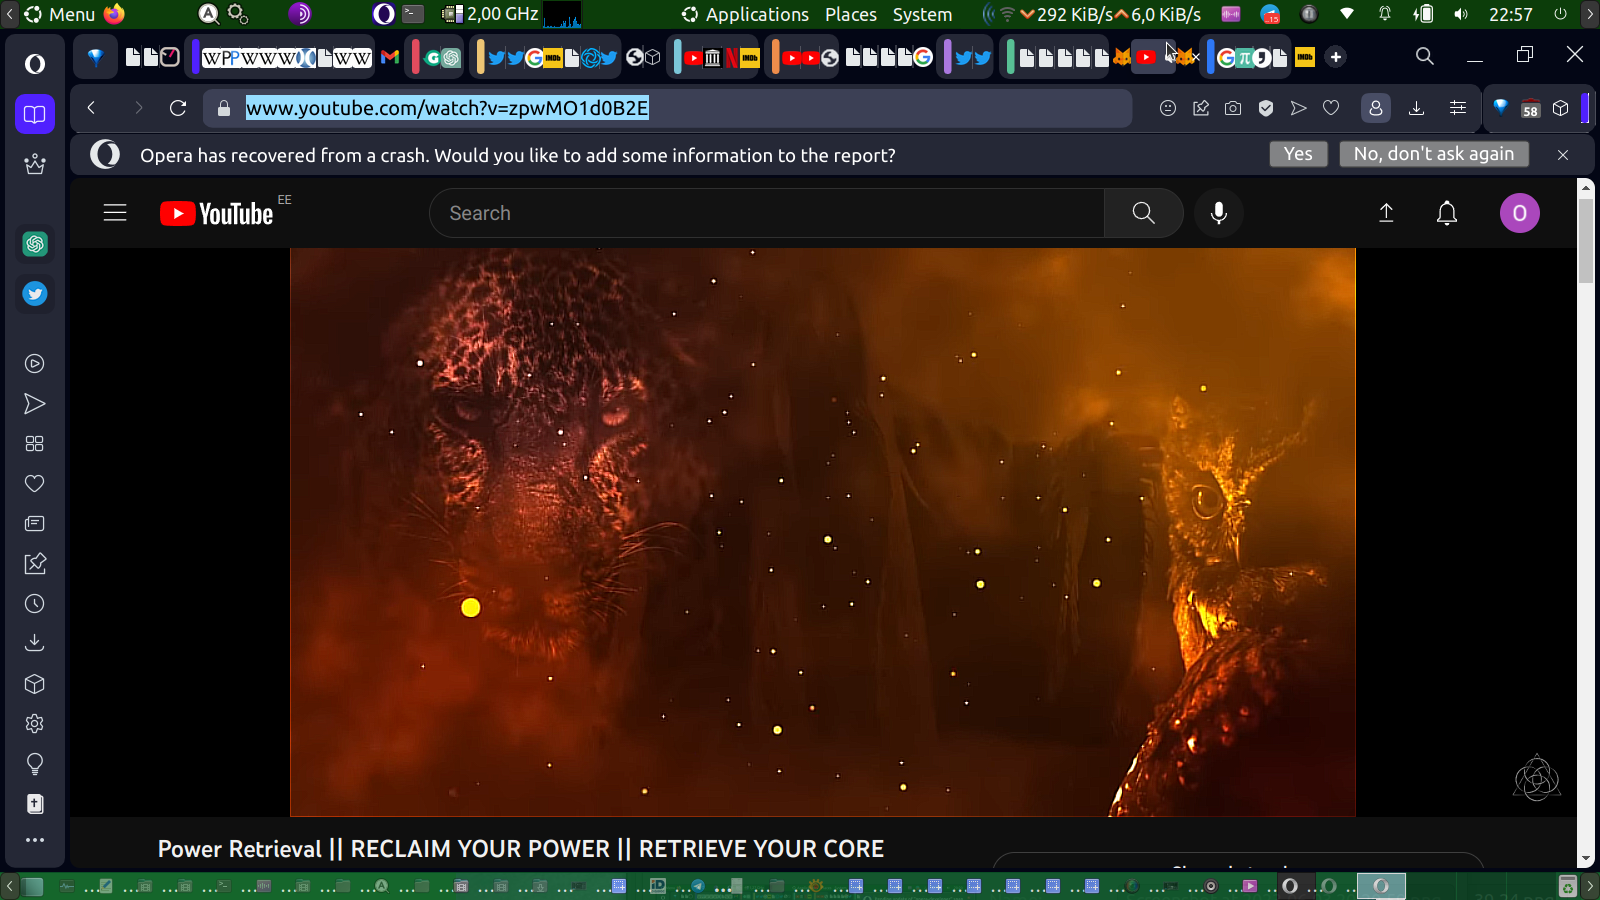Open the YouTube account avatar menu

[x=1520, y=213]
